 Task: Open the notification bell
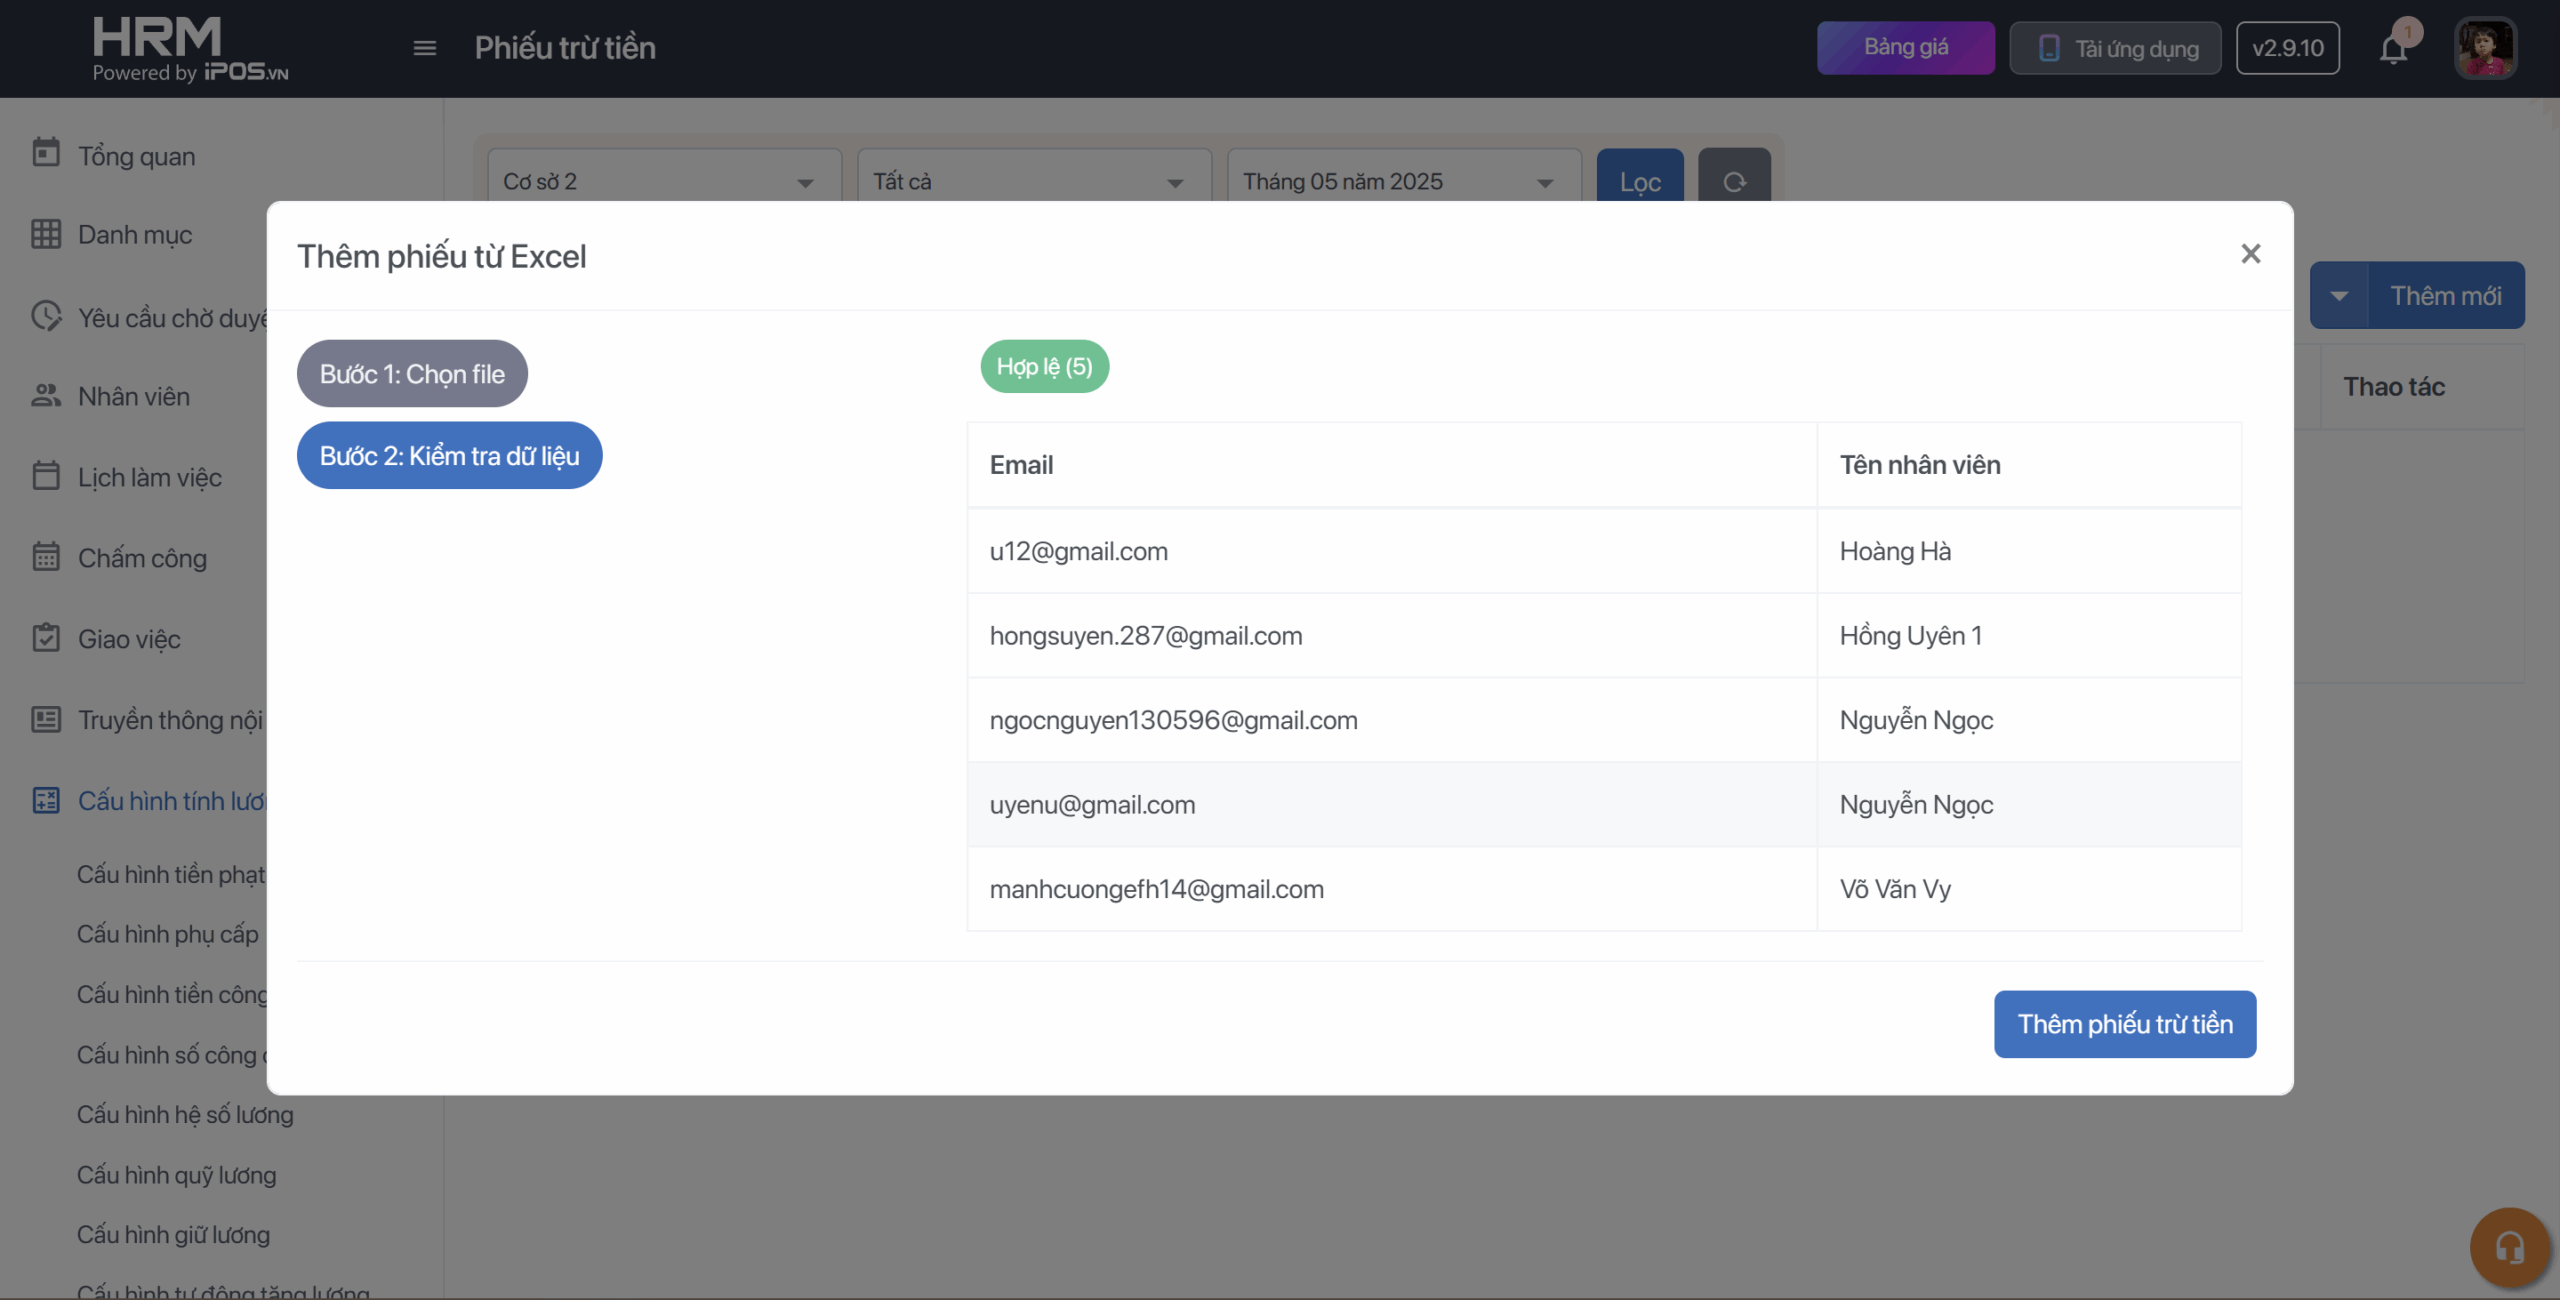pos(2393,48)
